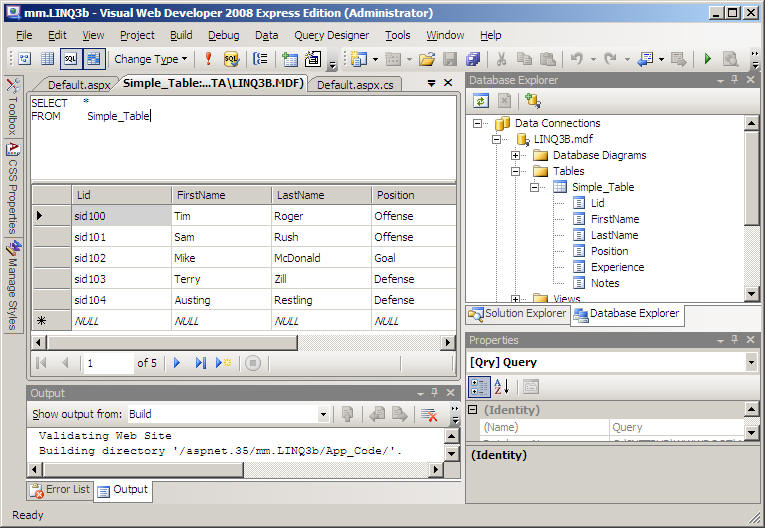Click the Connect to Database icon
Screen dimensions: 765x528
[x=532, y=101]
